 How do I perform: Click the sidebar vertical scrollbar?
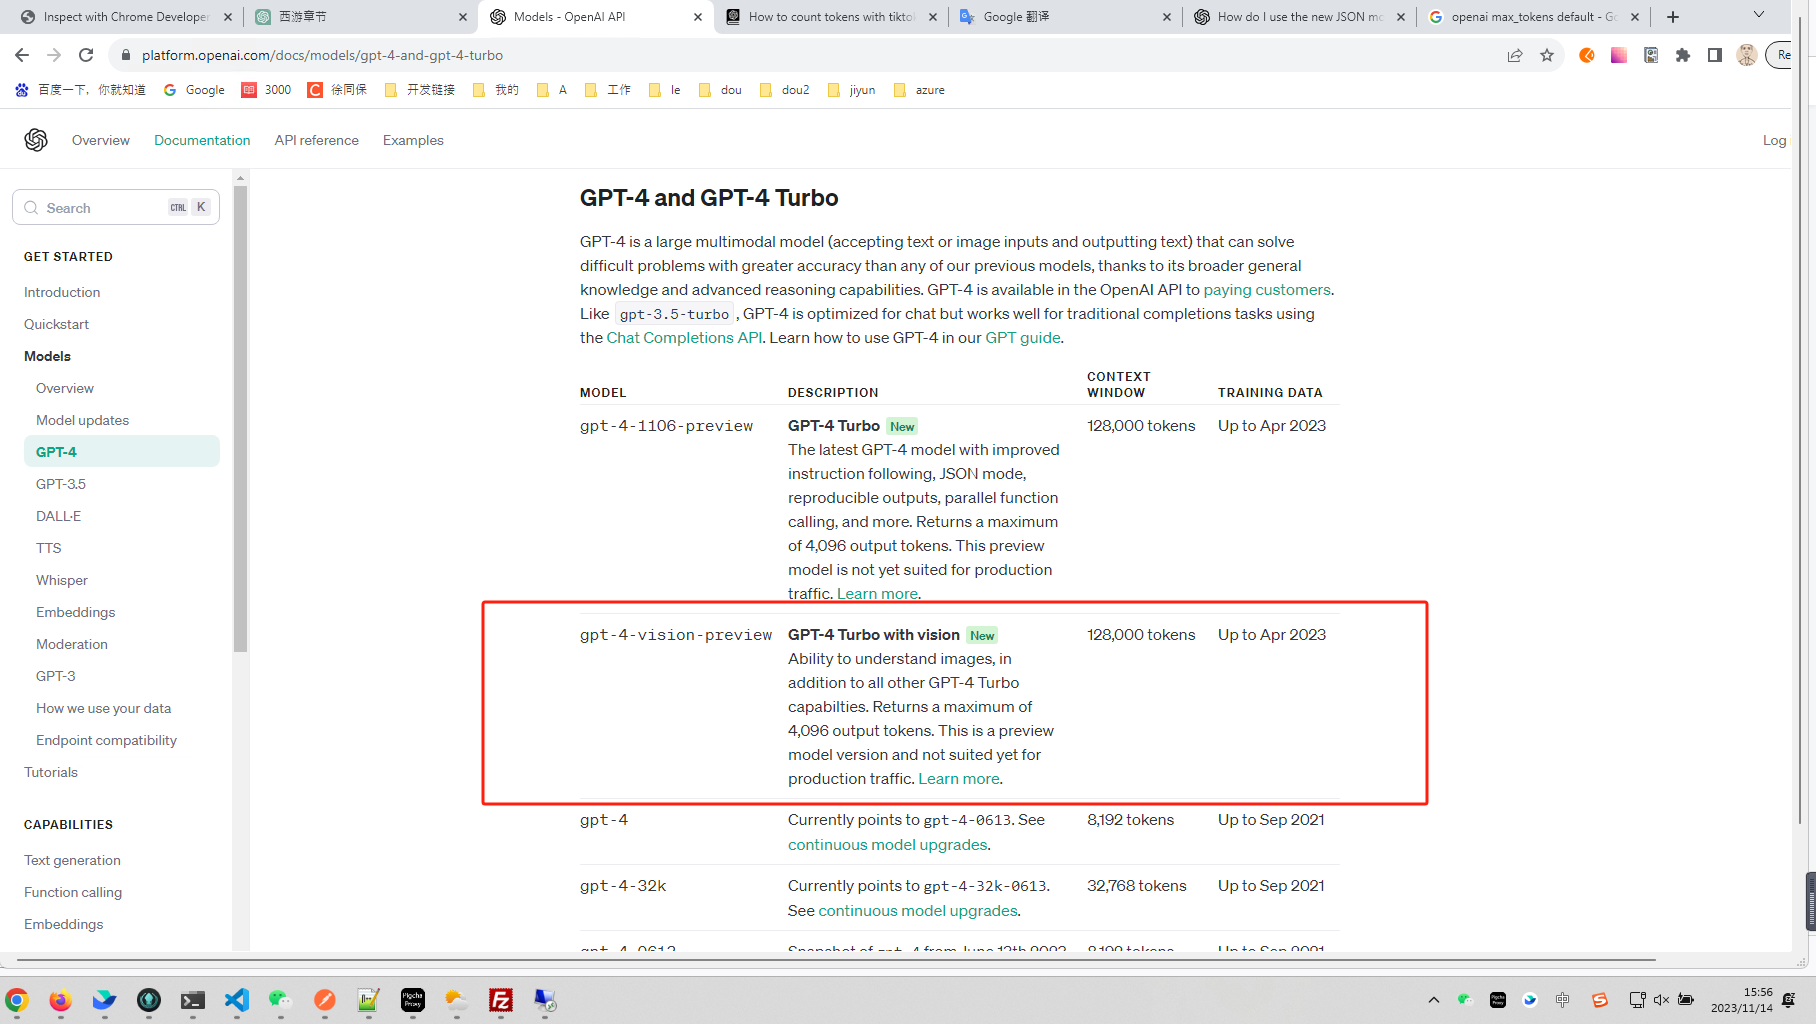pyautogui.click(x=240, y=420)
